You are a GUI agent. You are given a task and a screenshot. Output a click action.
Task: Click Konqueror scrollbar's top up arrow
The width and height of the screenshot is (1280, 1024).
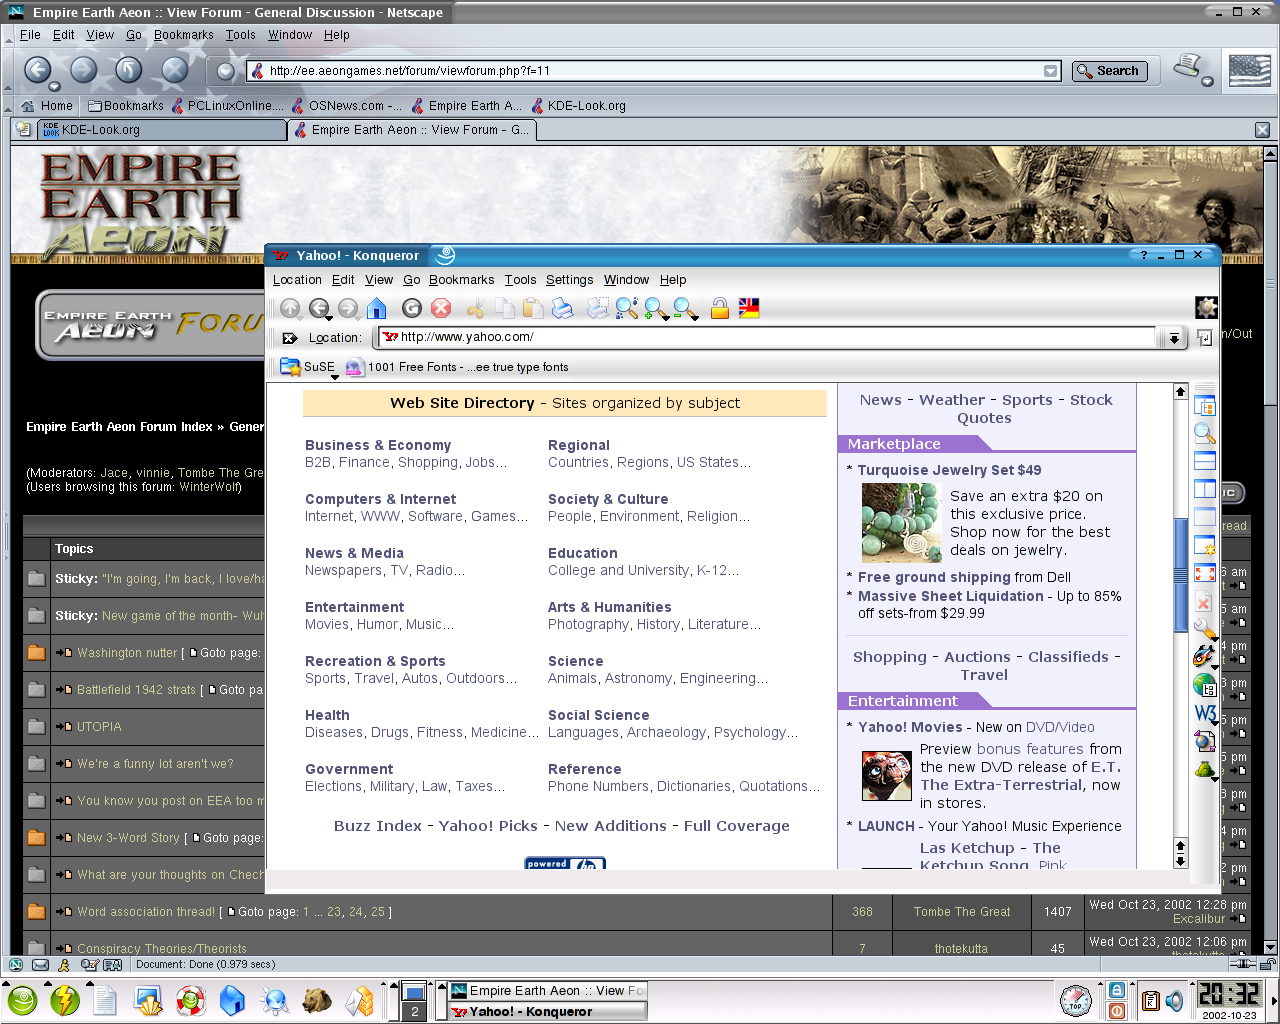(1180, 391)
